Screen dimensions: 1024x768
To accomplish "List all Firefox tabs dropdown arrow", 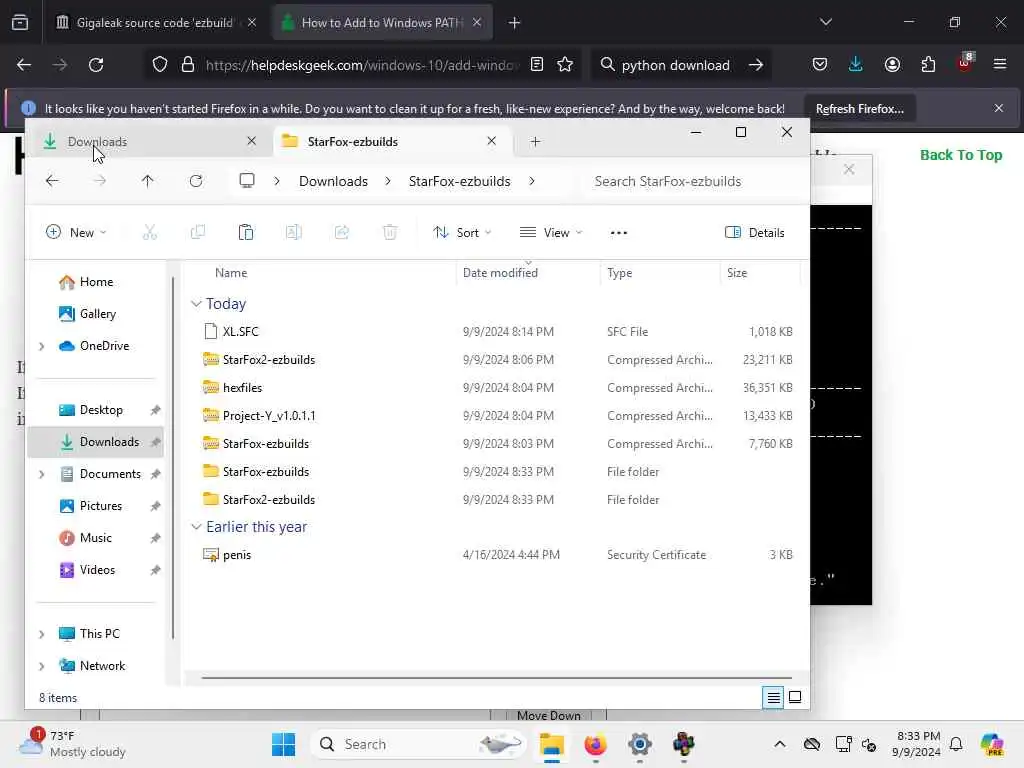I will [x=826, y=23].
